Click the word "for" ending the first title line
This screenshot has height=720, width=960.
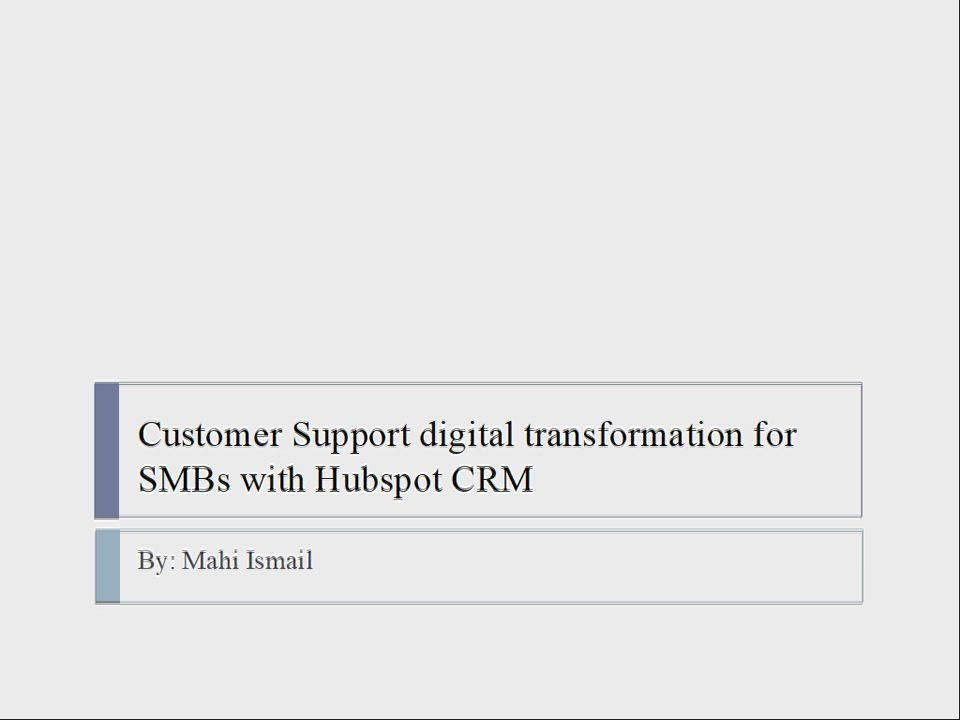[777, 436]
